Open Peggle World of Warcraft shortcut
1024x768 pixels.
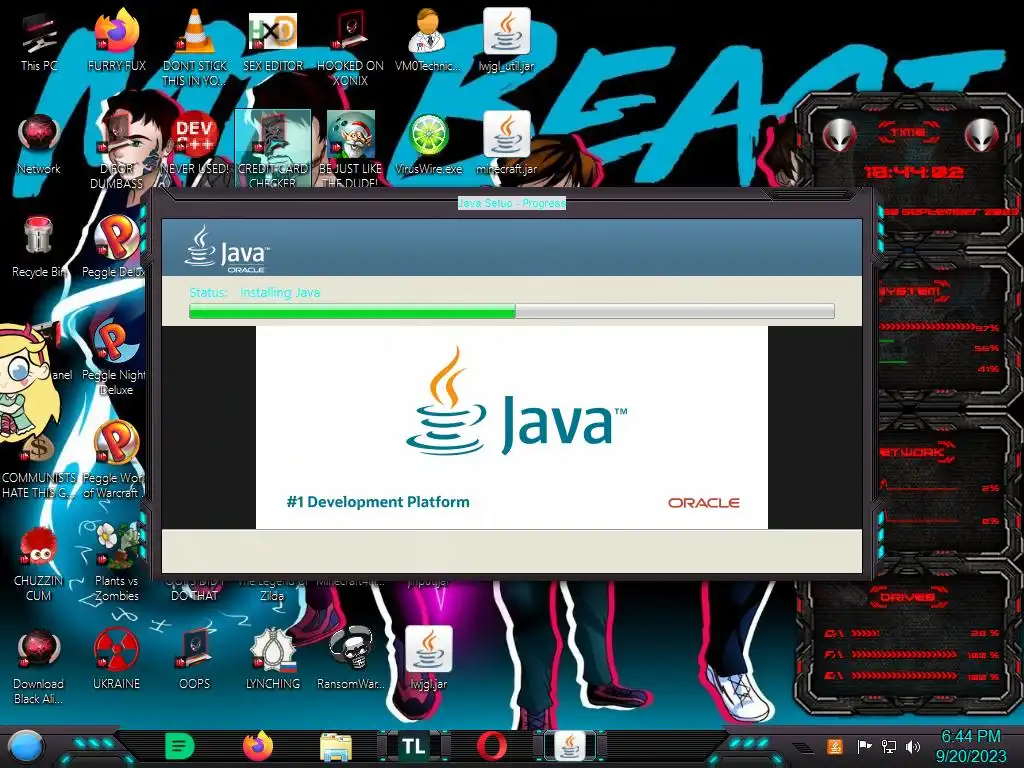tap(114, 459)
